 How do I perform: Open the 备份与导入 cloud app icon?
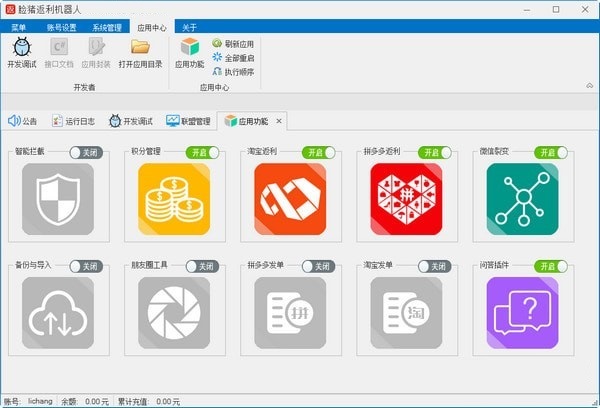[x=58, y=313]
